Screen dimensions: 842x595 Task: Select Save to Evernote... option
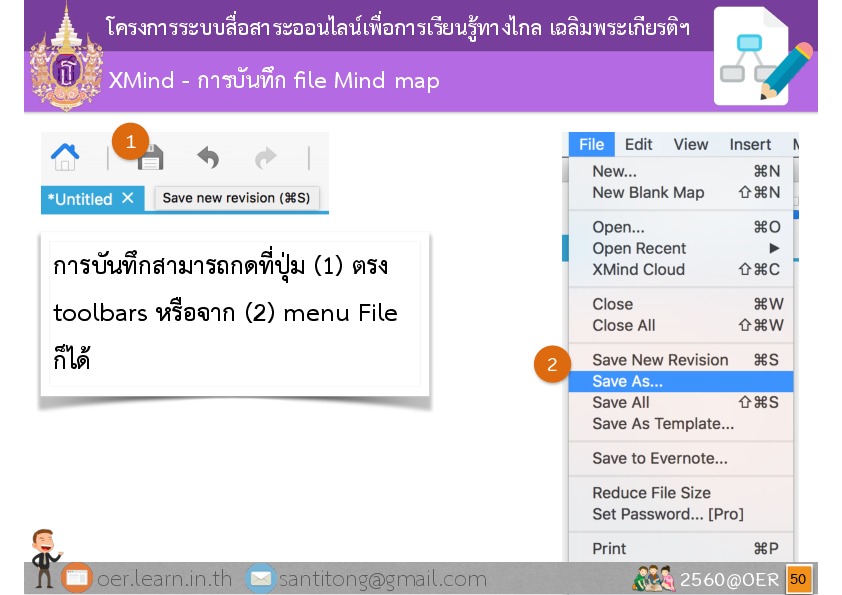[x=660, y=459]
